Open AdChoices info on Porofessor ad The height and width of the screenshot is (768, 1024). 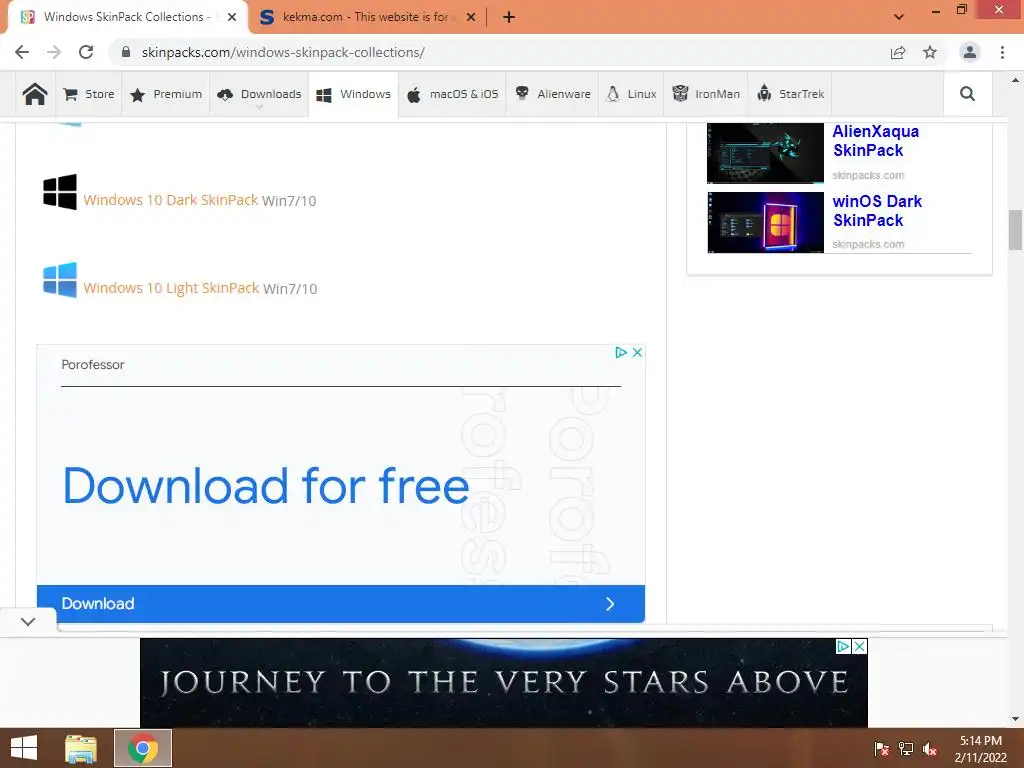click(620, 353)
